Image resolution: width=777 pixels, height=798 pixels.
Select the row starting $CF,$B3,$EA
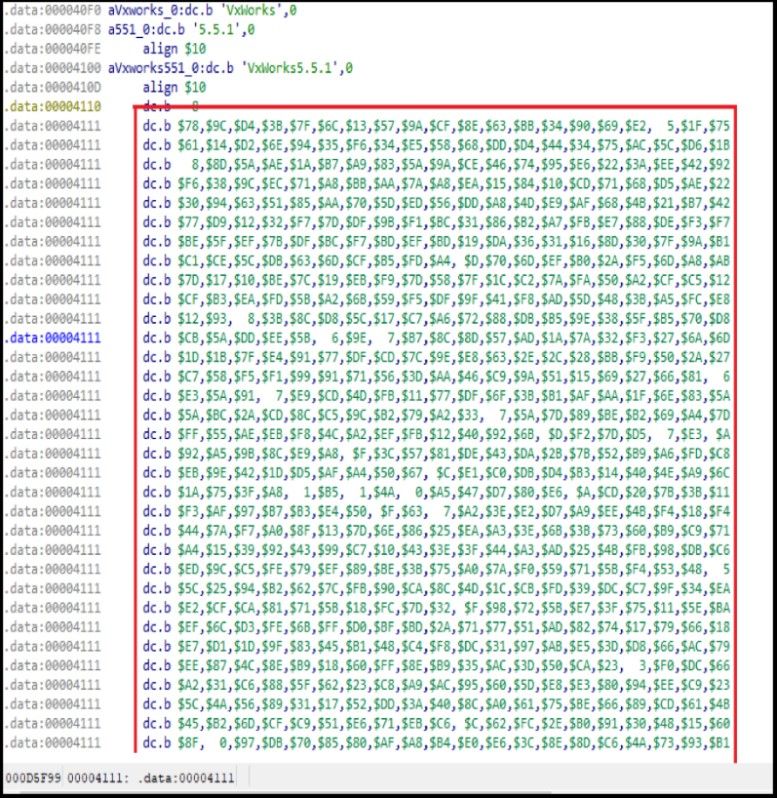coord(436,299)
